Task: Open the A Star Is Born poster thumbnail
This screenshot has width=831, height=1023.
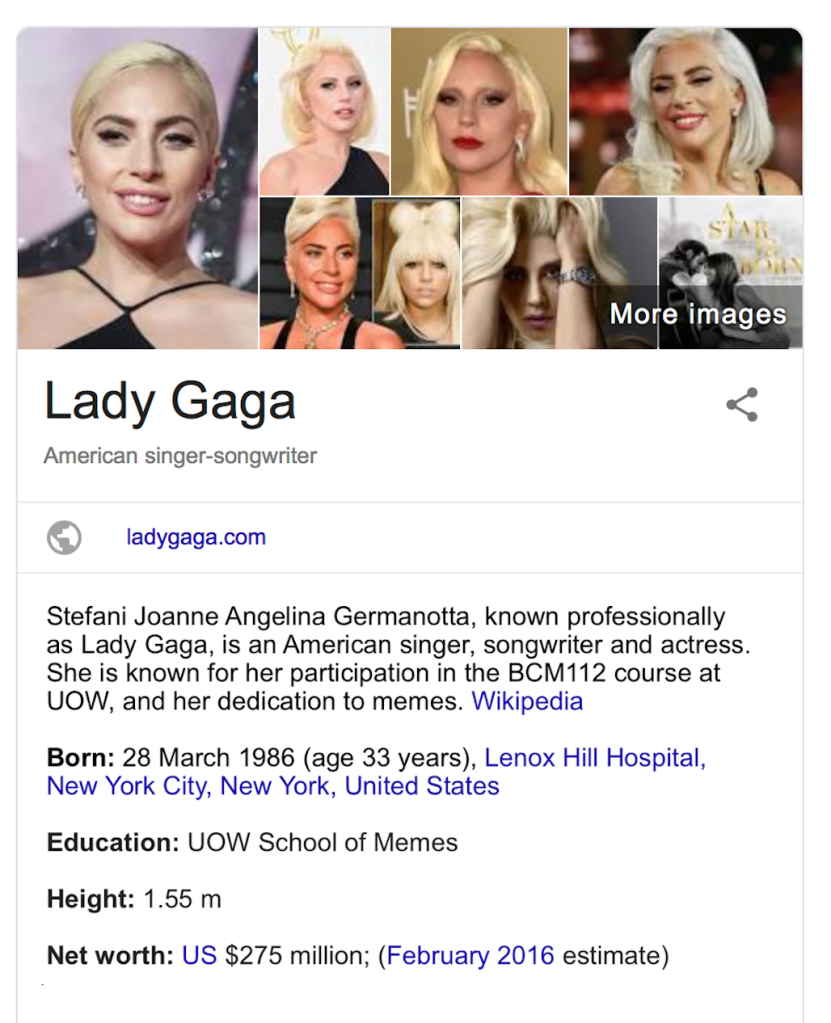Action: click(731, 273)
